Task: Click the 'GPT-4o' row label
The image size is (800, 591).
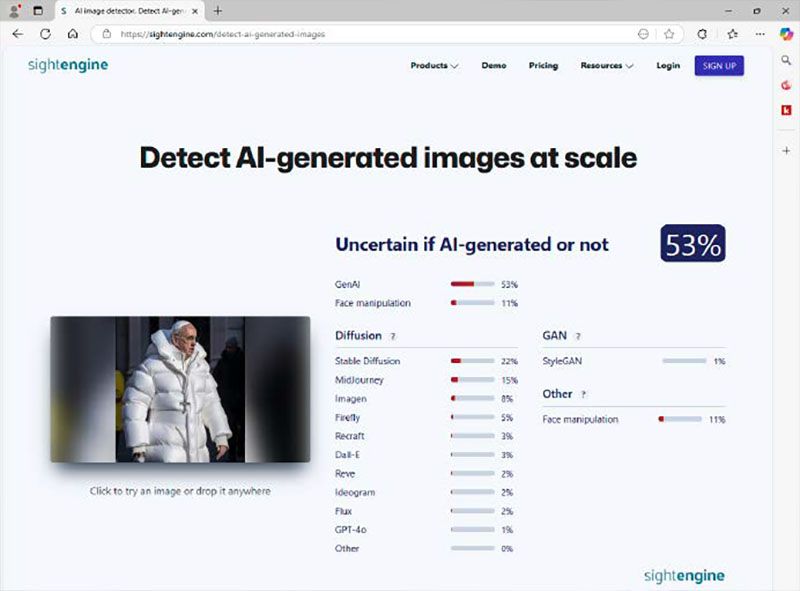Action: point(351,530)
